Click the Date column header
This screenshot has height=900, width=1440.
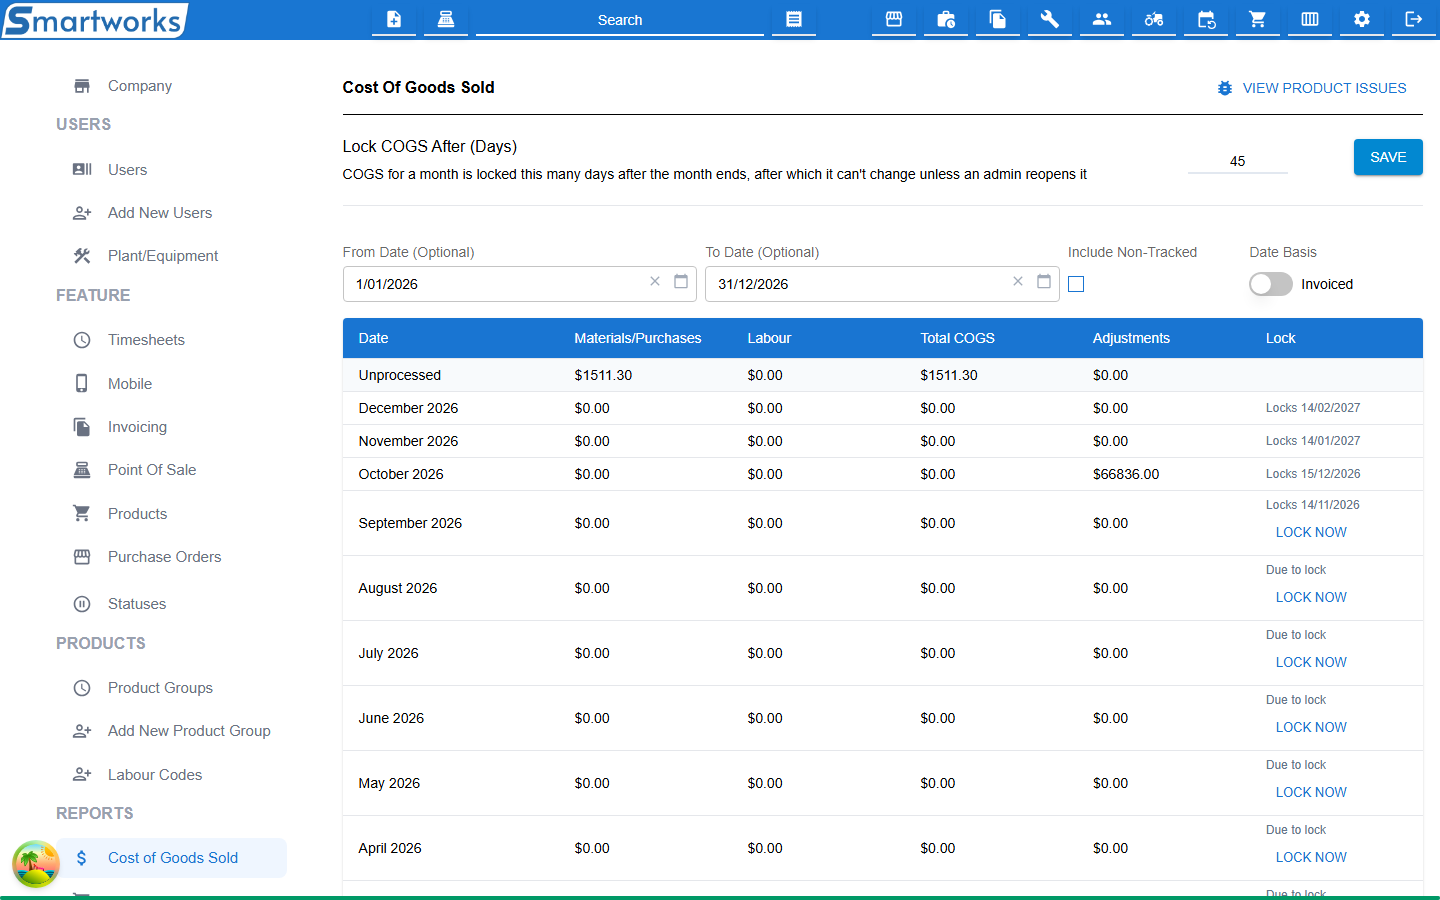click(373, 338)
